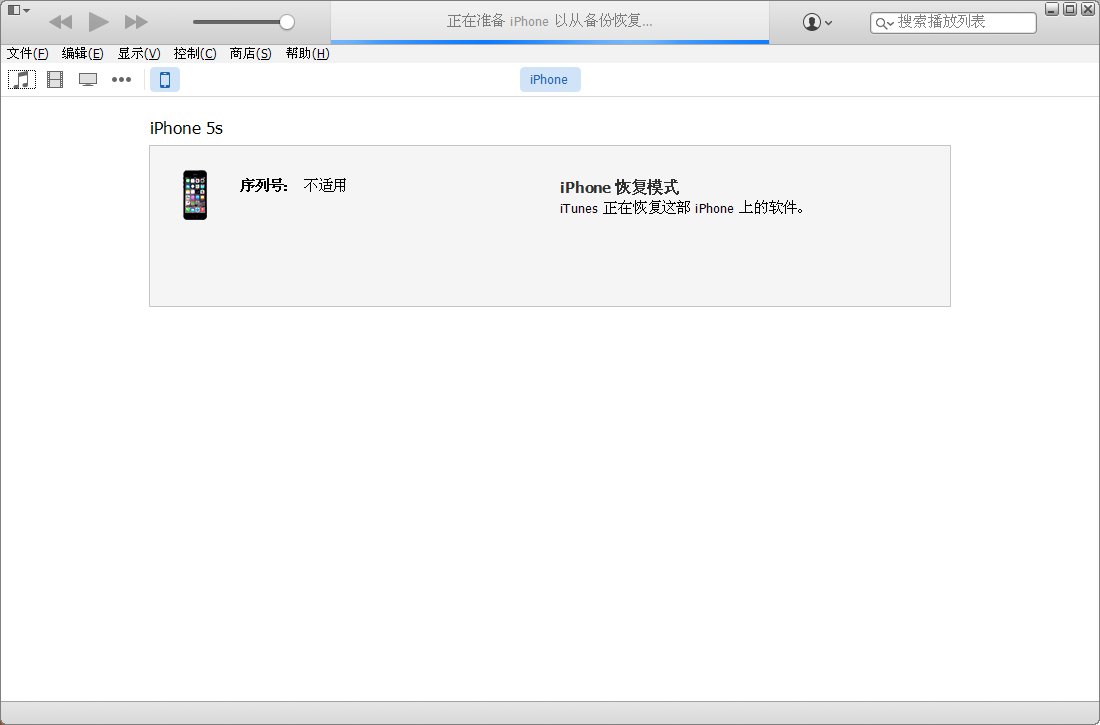Screen dimensions: 1100x725
Task: Expand the top-left window menu dropdown
Action: [18, 10]
